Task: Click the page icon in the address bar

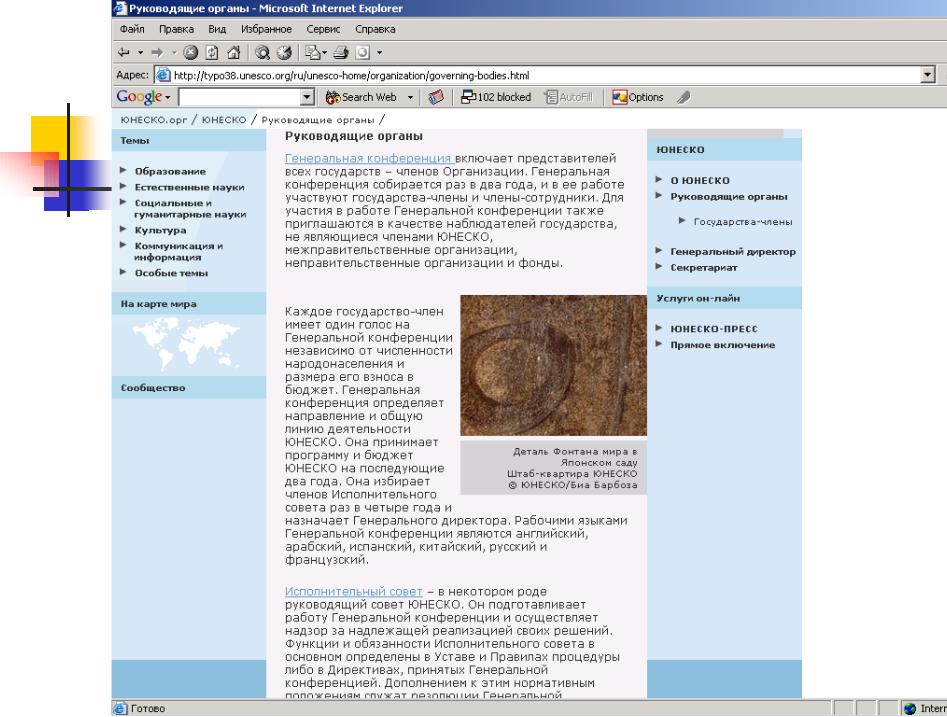Action: click(163, 75)
